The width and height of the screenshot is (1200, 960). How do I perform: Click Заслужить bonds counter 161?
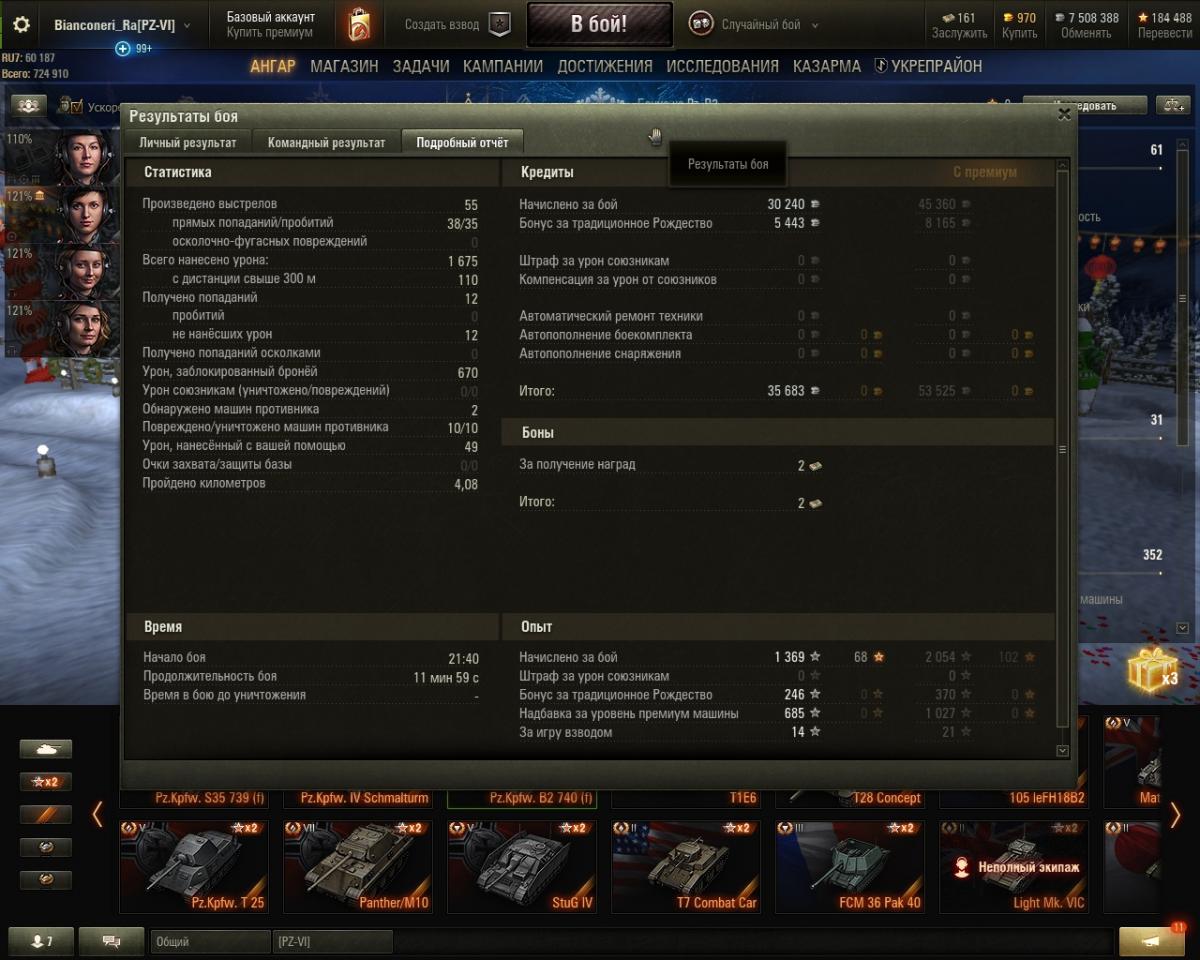coord(959,25)
